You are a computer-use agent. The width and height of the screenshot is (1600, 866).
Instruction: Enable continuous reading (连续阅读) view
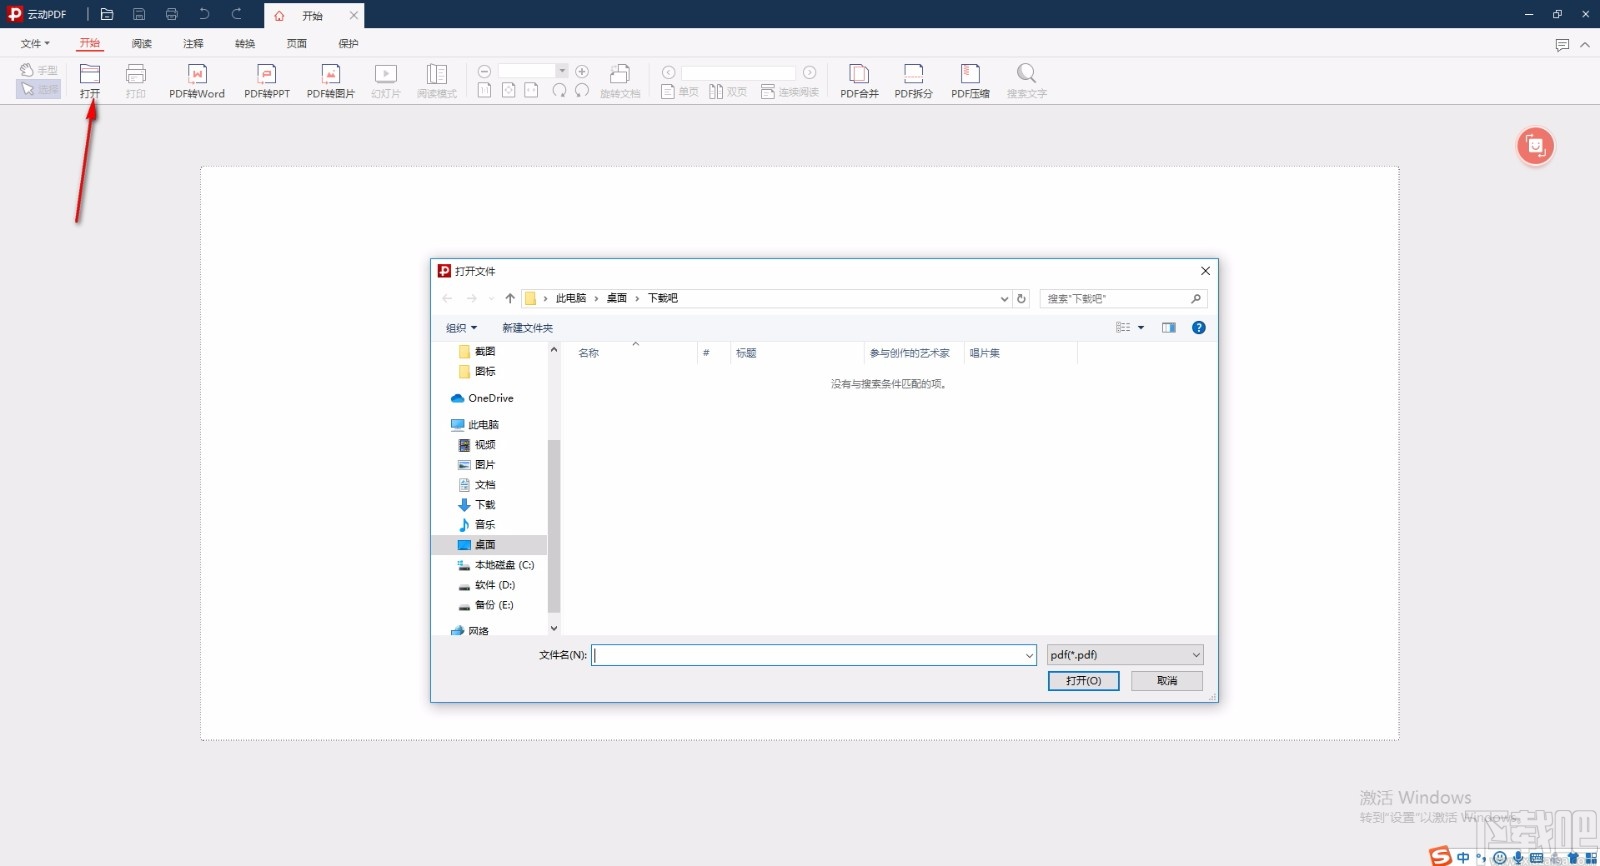[790, 92]
